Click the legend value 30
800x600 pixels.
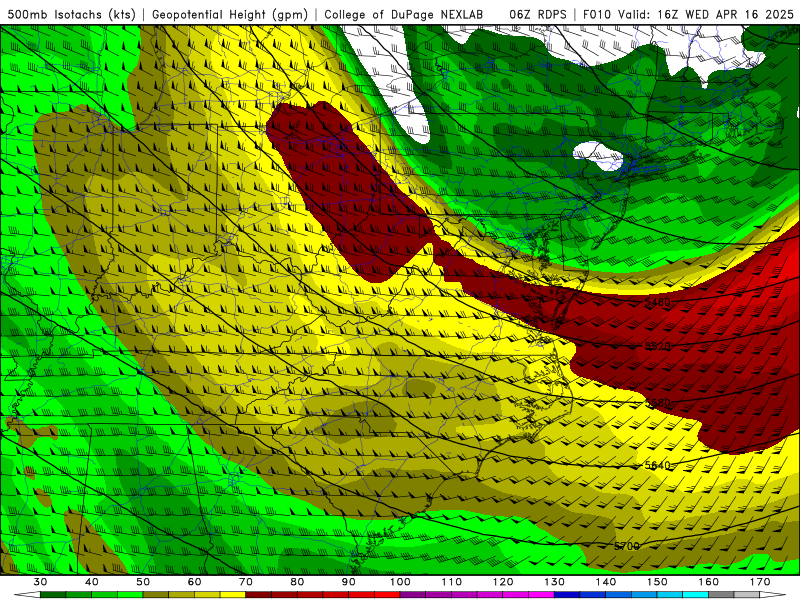coord(40,582)
